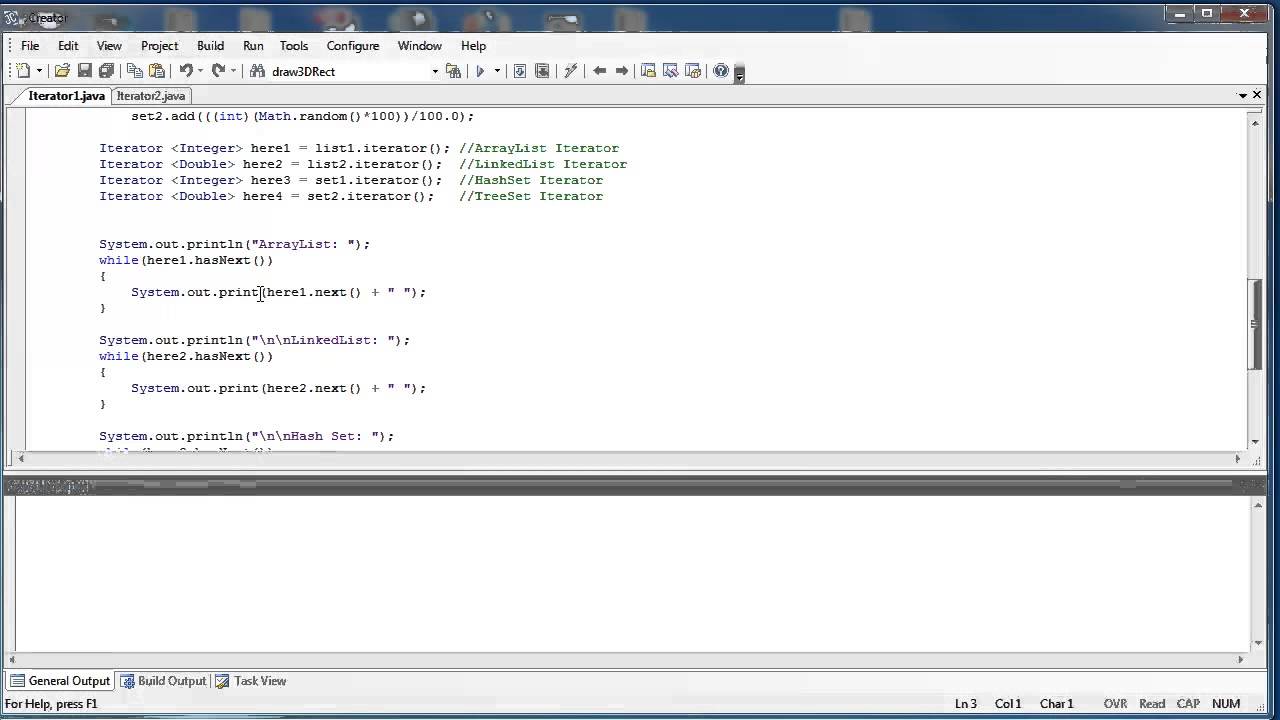
Task: Click the Copy toolbar icon
Action: click(135, 71)
